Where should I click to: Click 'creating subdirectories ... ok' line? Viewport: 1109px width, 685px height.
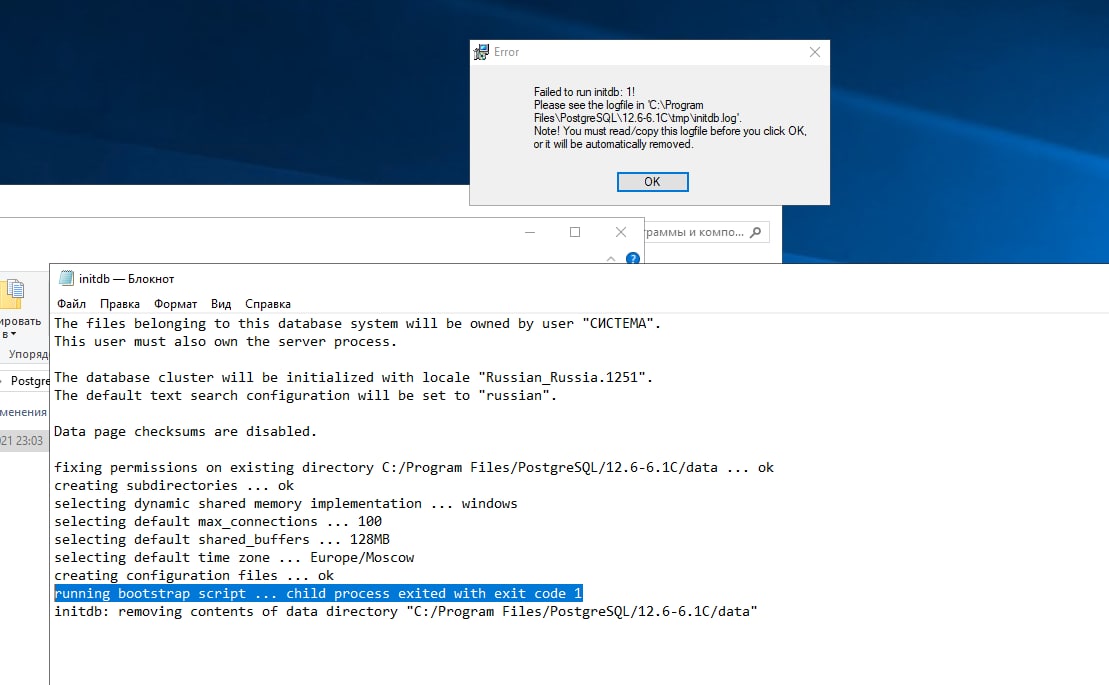click(x=174, y=486)
